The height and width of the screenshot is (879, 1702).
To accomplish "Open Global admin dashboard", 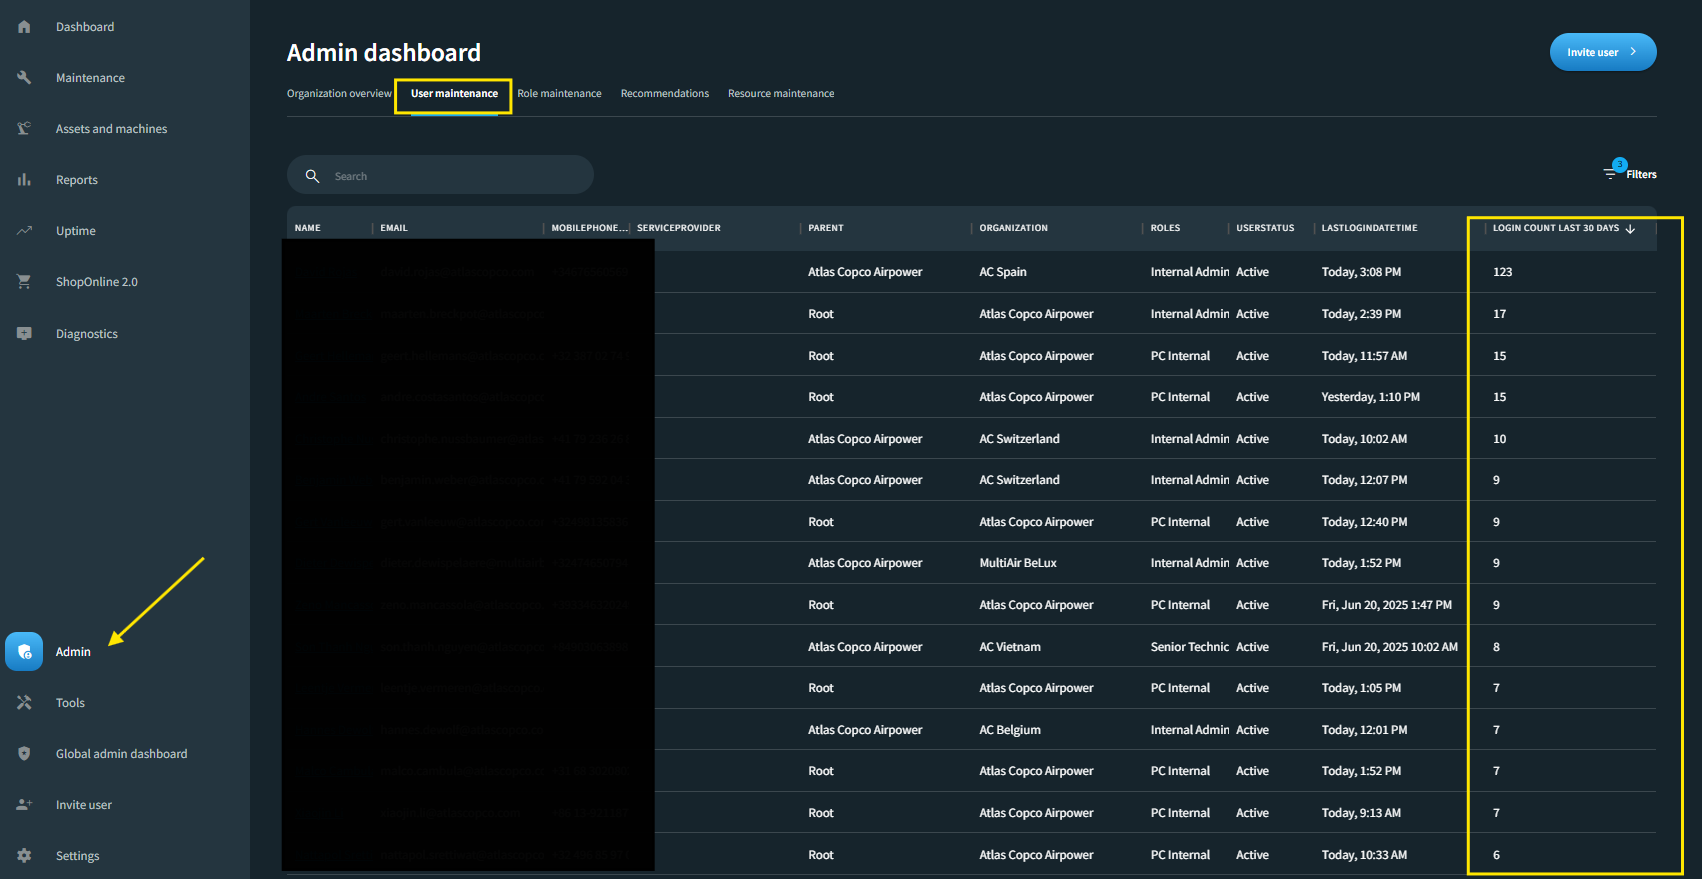I will point(122,754).
